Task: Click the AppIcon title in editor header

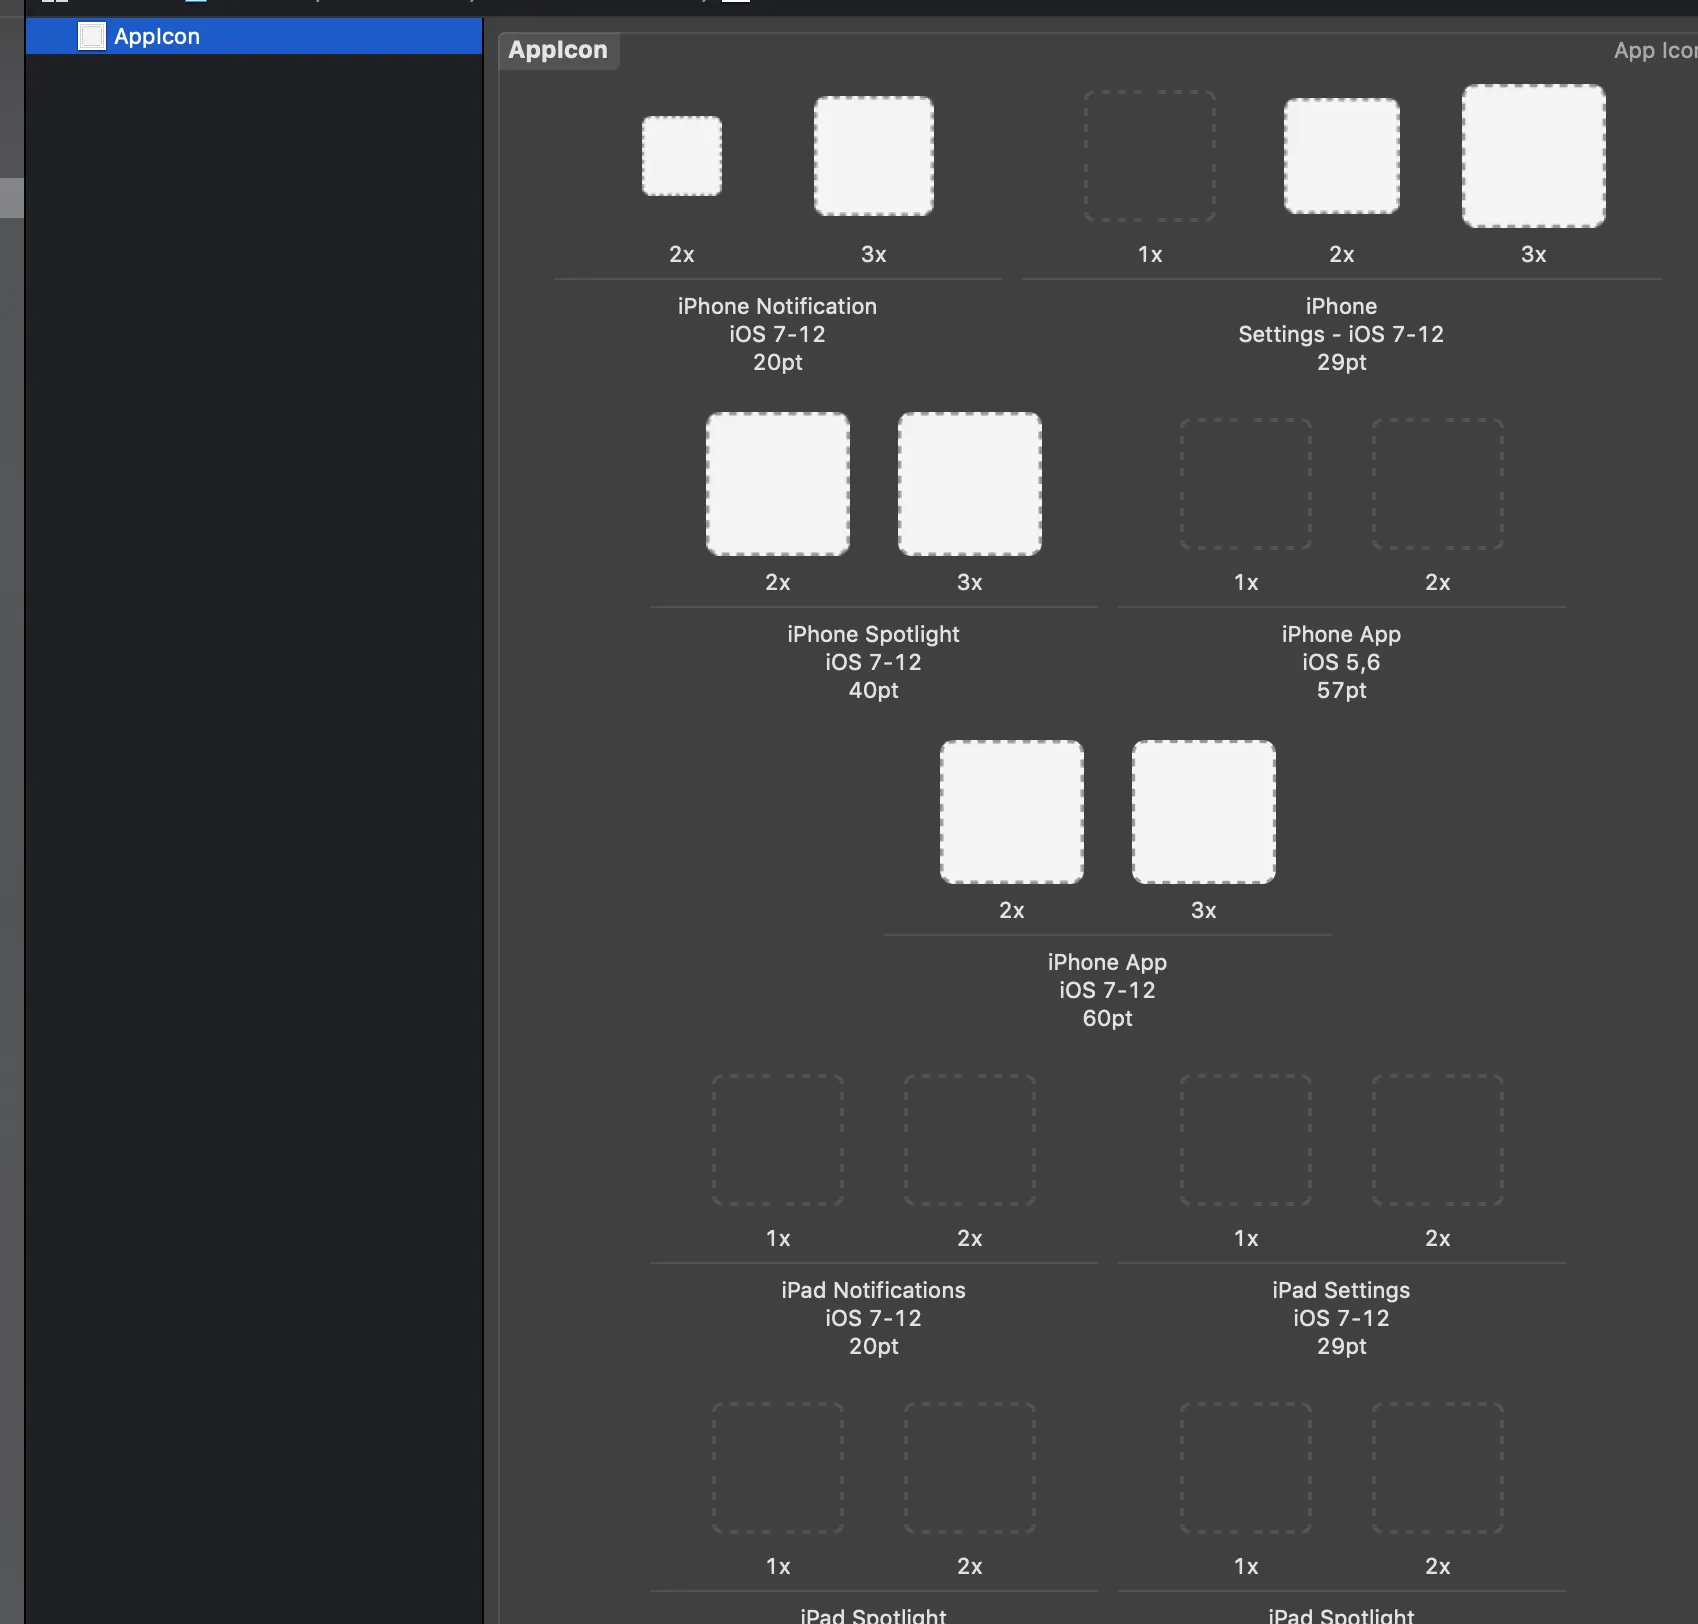Action: (558, 50)
